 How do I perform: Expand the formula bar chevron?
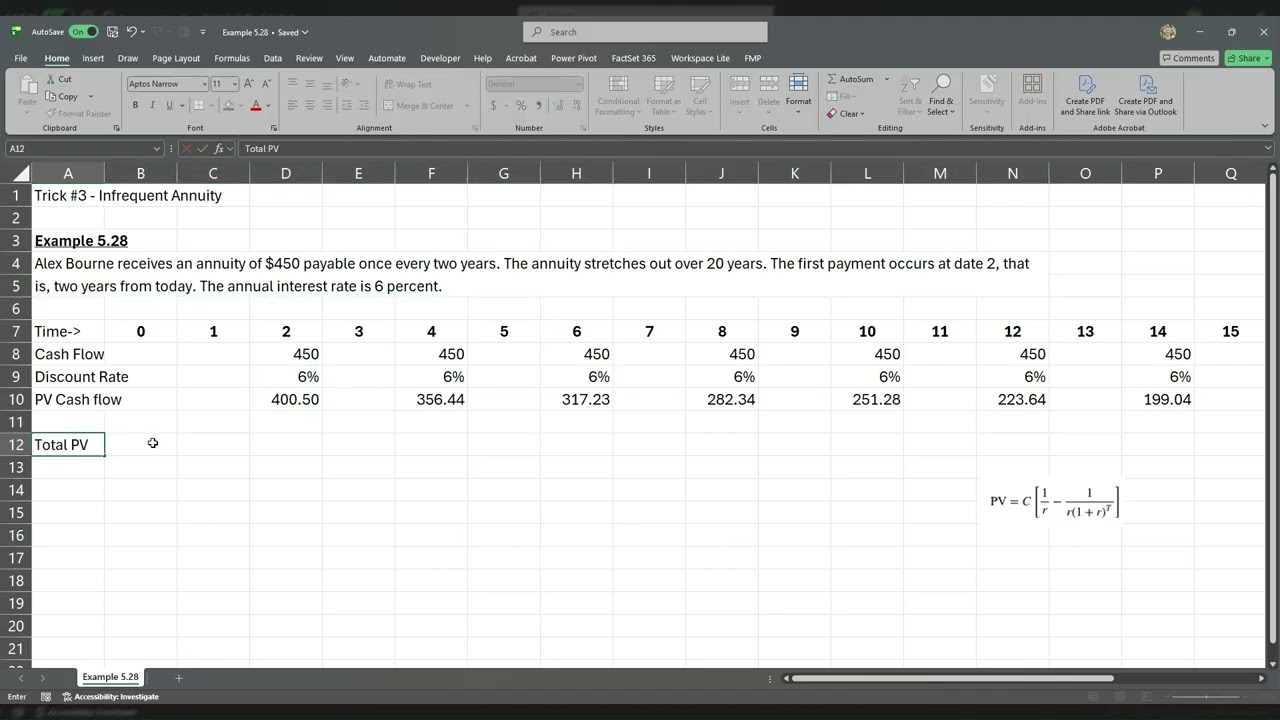coord(1268,148)
